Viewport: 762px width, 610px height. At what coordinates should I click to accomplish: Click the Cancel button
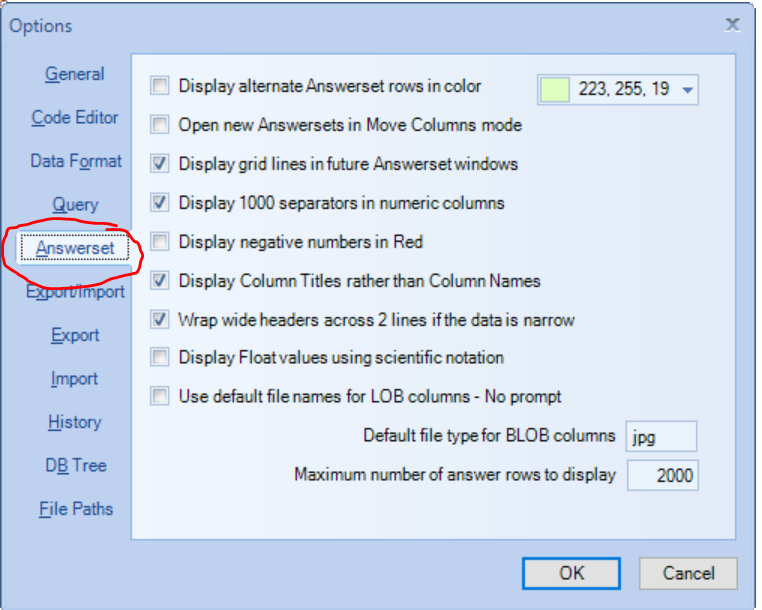[688, 573]
